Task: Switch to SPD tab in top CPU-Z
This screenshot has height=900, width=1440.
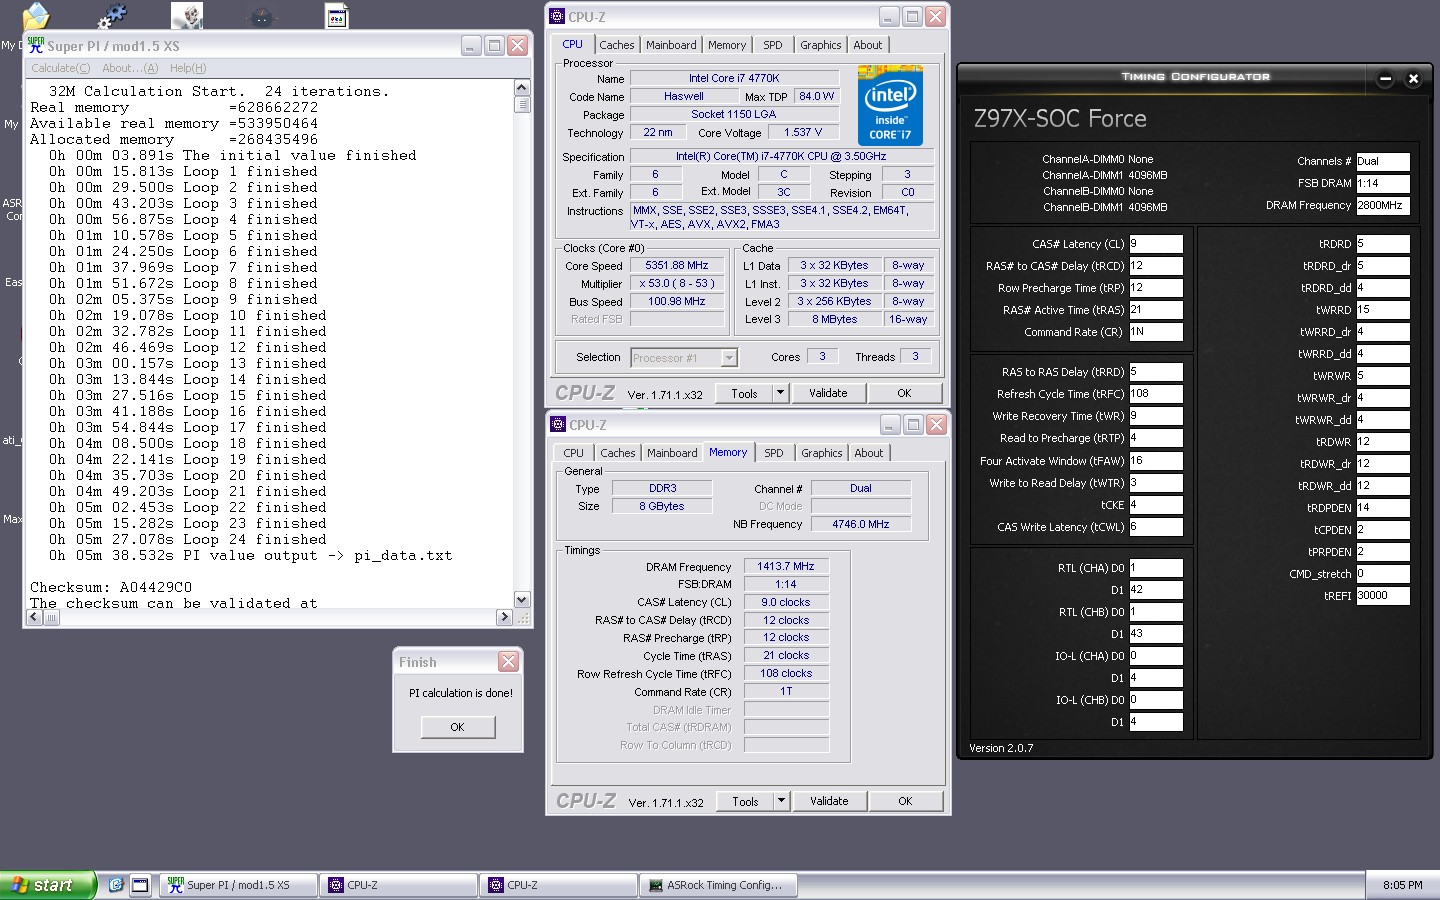Action: pos(773,45)
